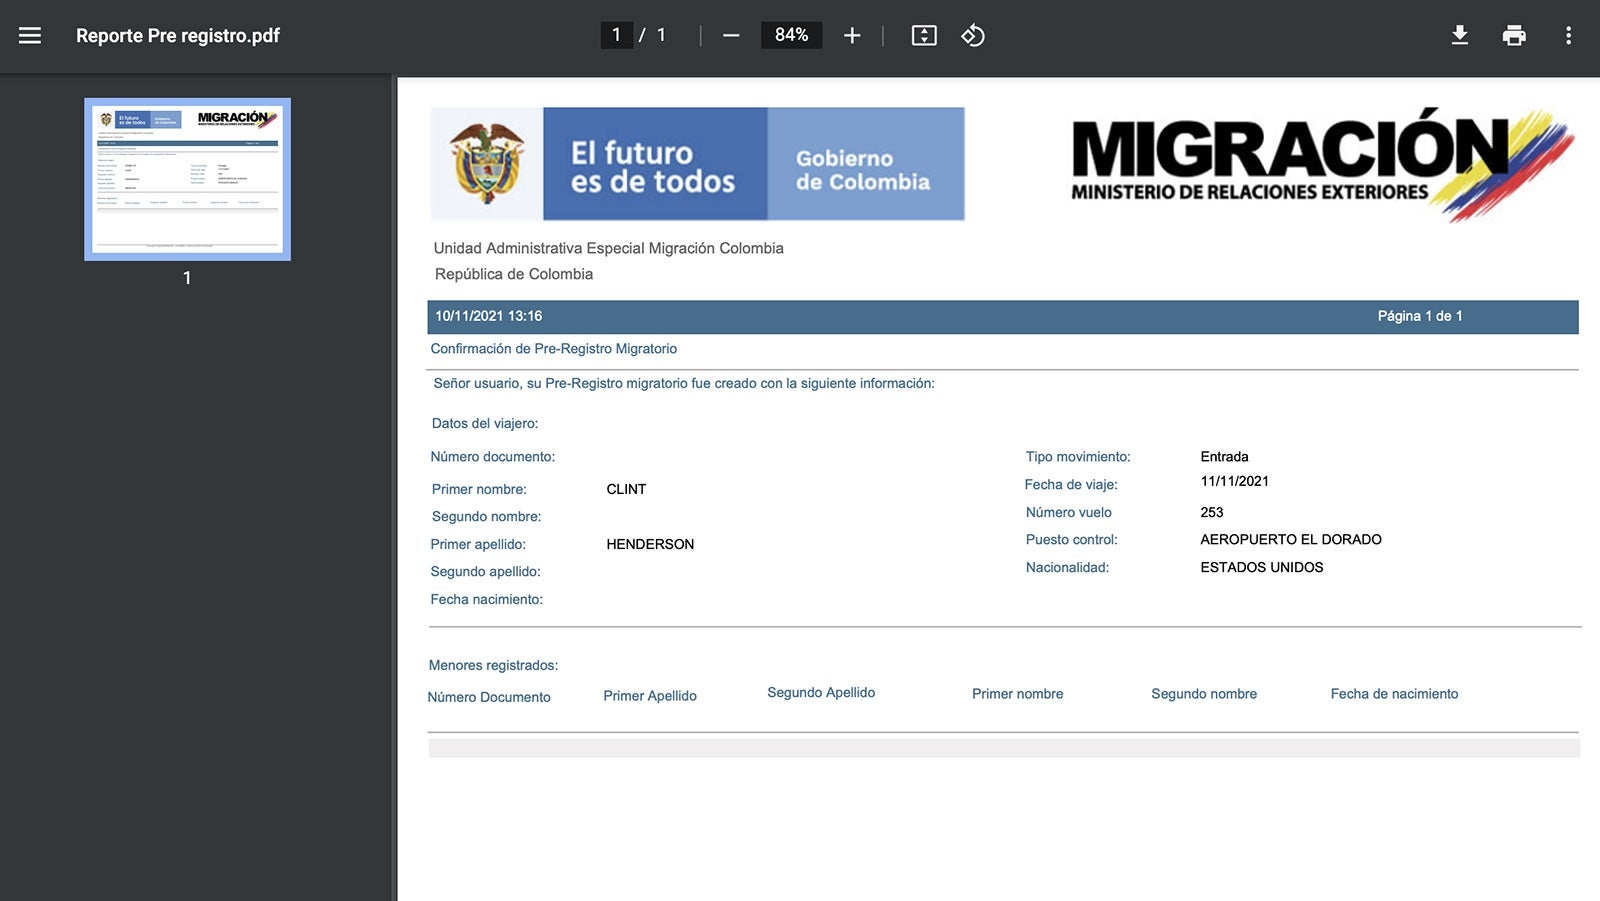
Task: Select AEROPUERTO EL DORADO text
Action: [1291, 540]
